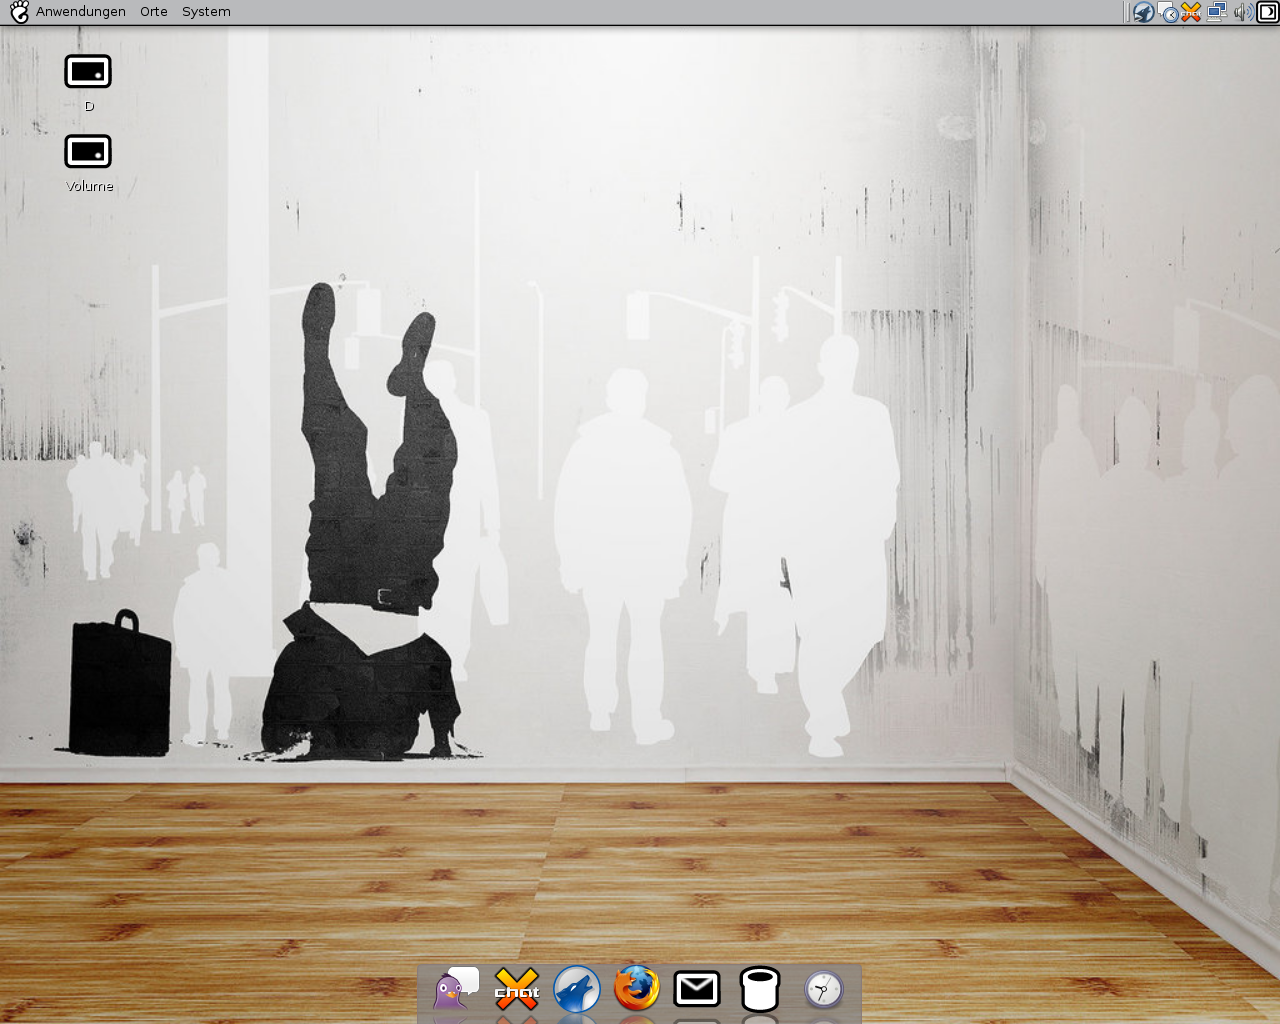Click the clock icon in dock

pyautogui.click(x=824, y=989)
